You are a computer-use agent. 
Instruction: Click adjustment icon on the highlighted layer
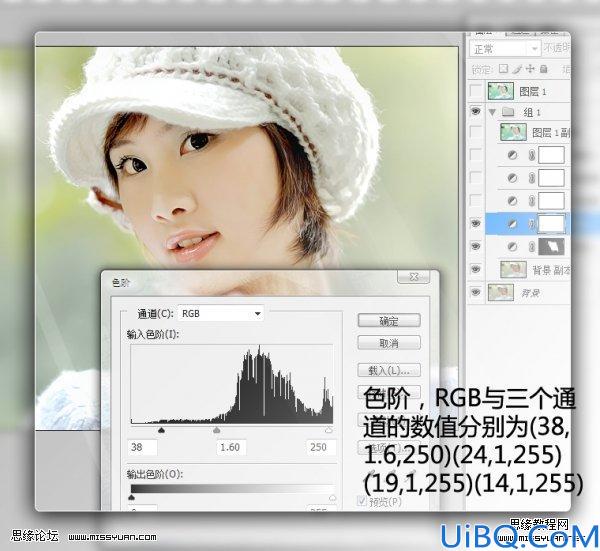512,224
